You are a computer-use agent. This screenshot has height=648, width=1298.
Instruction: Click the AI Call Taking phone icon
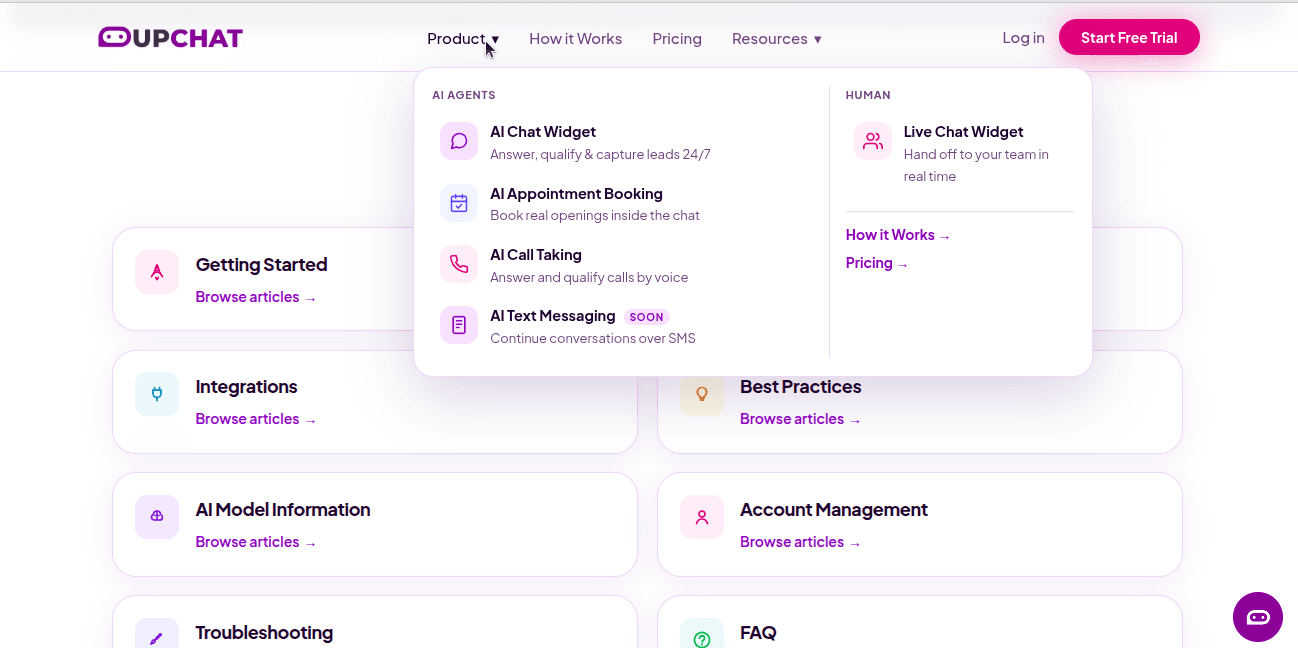(459, 264)
